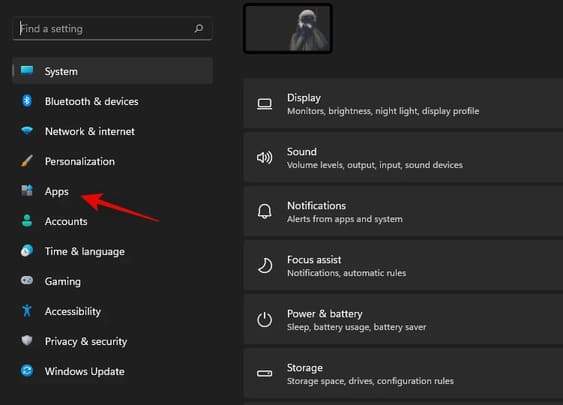Image resolution: width=563 pixels, height=405 pixels.
Task: Open Accessibility settings
Action: [113, 311]
